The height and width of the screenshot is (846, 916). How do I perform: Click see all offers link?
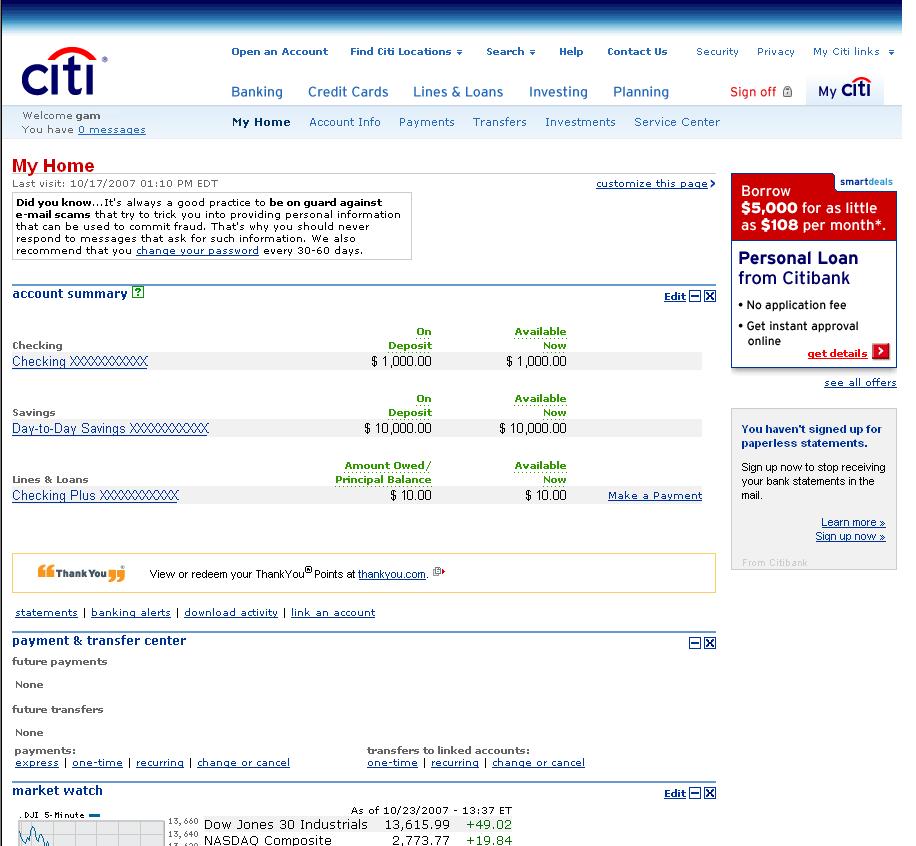pos(860,382)
